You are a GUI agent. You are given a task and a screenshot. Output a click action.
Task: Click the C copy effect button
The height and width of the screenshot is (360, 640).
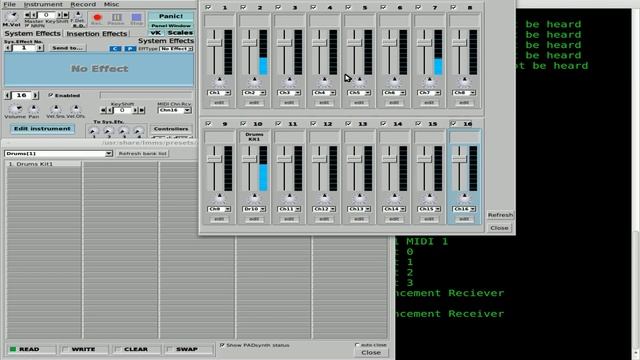pyautogui.click(x=115, y=49)
